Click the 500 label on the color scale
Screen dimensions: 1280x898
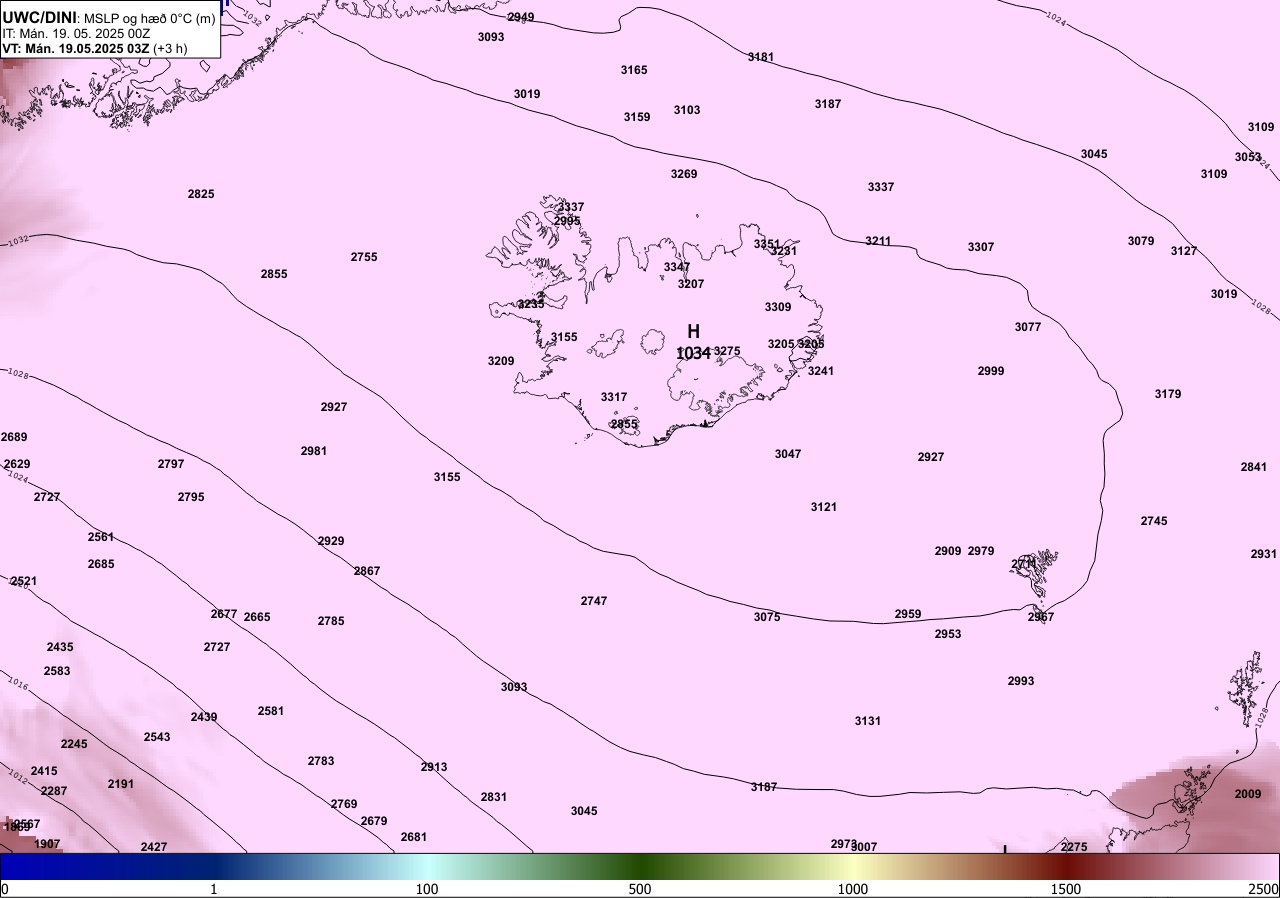tap(640, 888)
